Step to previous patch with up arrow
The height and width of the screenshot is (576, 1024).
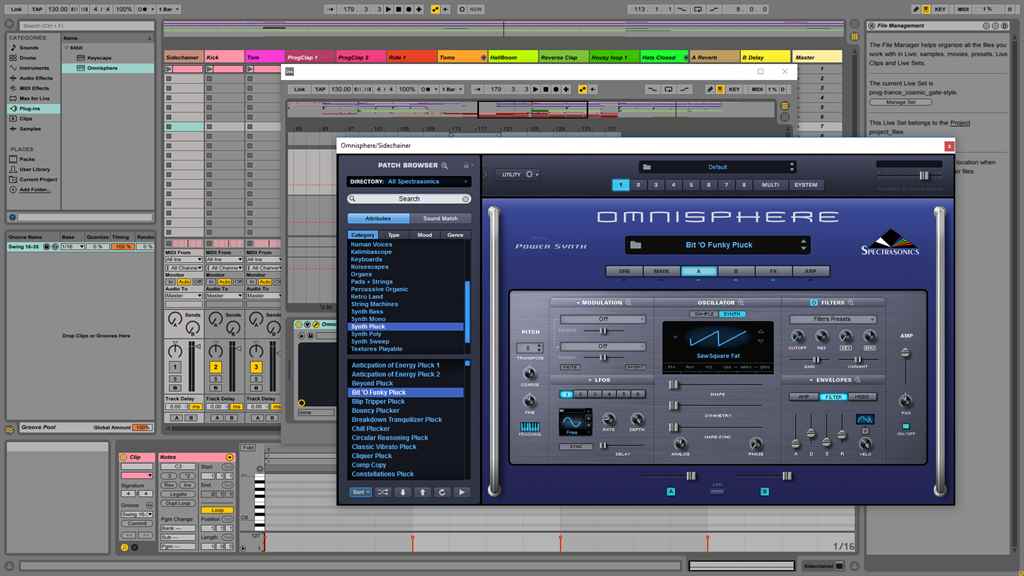click(422, 492)
